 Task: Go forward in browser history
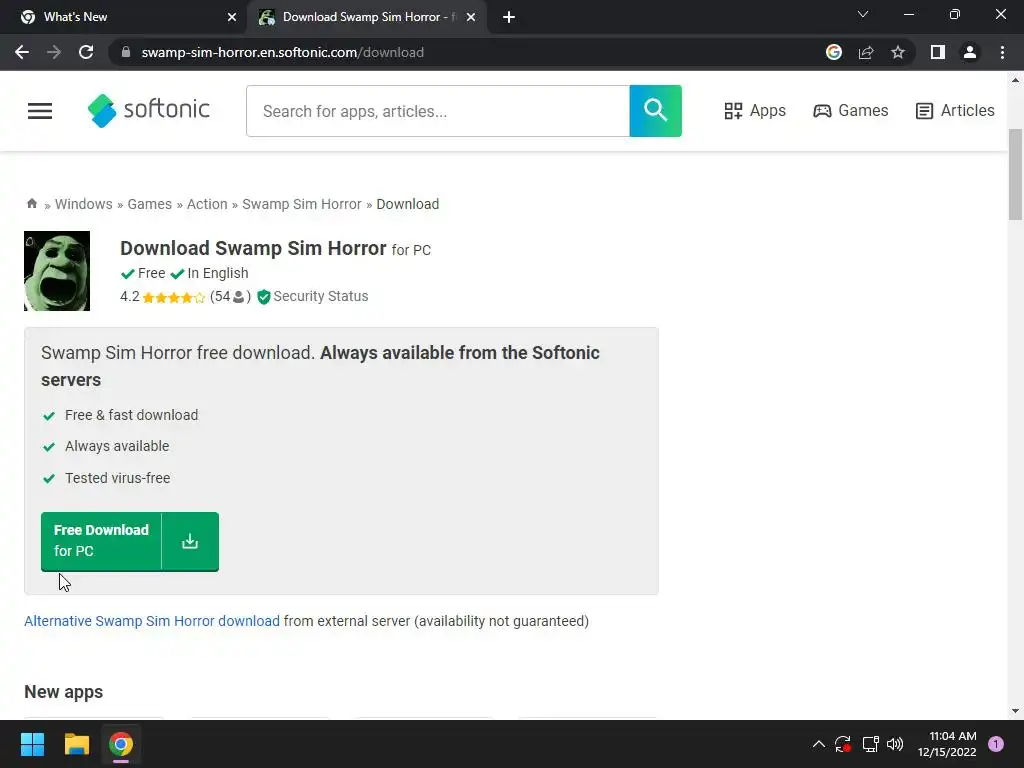click(x=54, y=52)
